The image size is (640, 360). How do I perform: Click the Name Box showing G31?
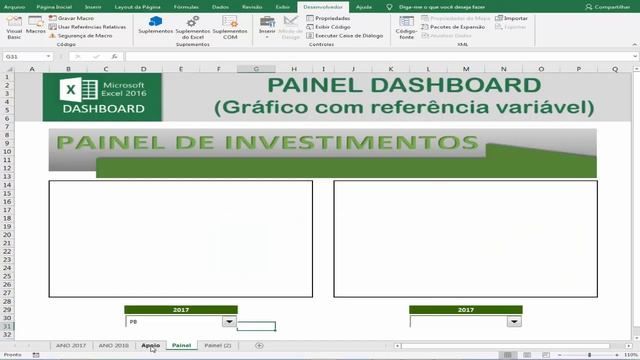click(x=23, y=56)
